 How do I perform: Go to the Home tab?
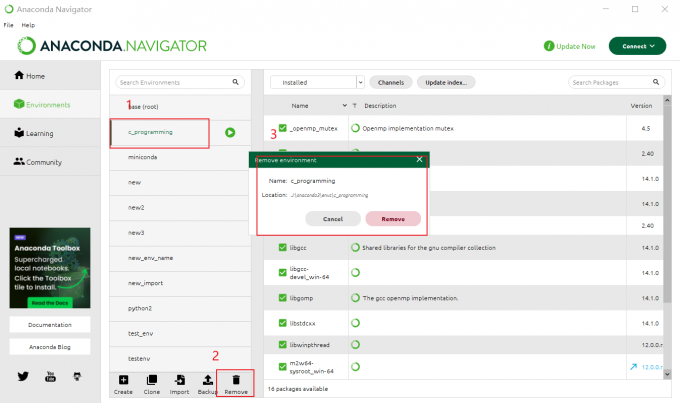tap(50, 75)
